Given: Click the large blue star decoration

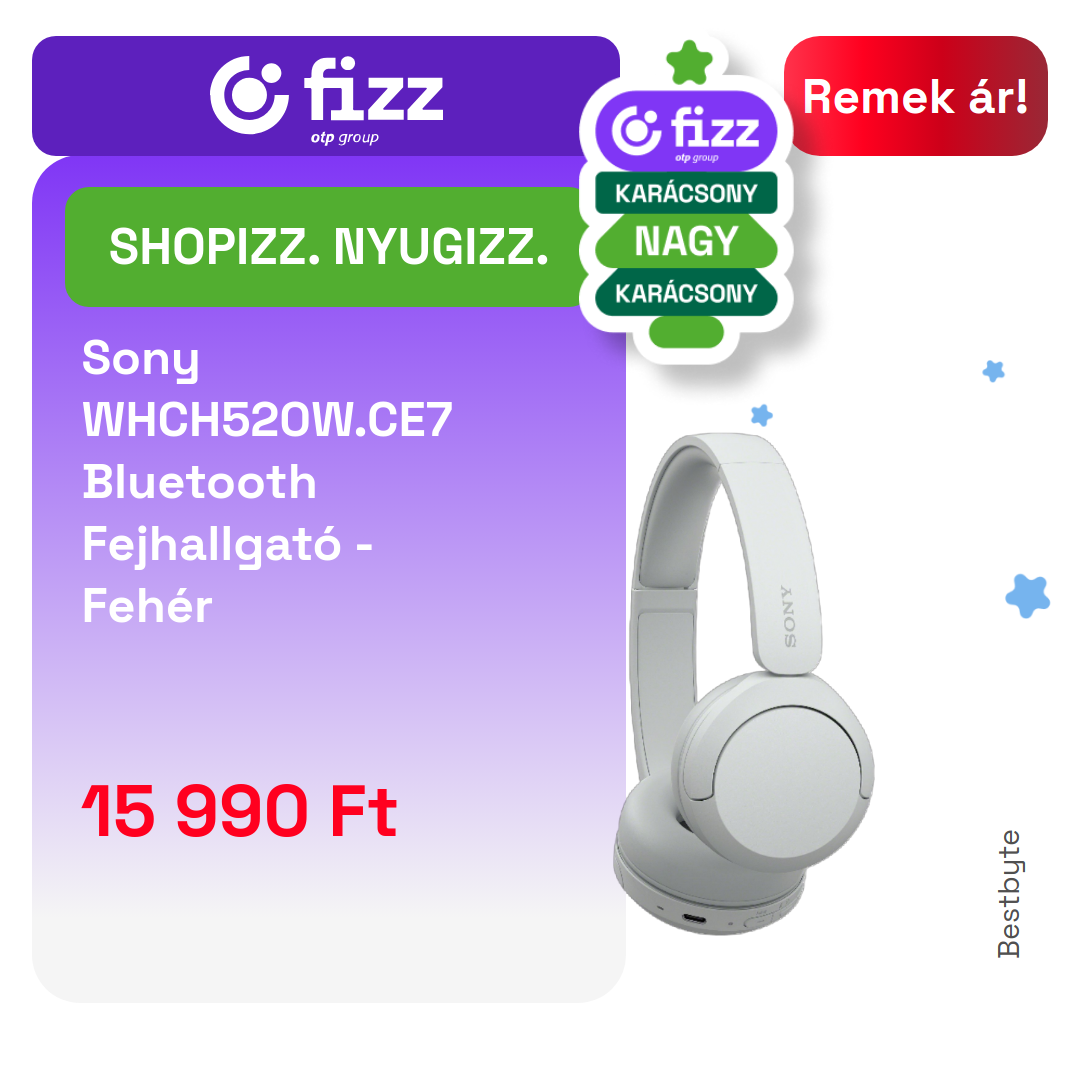Looking at the screenshot, I should pos(1027,595).
